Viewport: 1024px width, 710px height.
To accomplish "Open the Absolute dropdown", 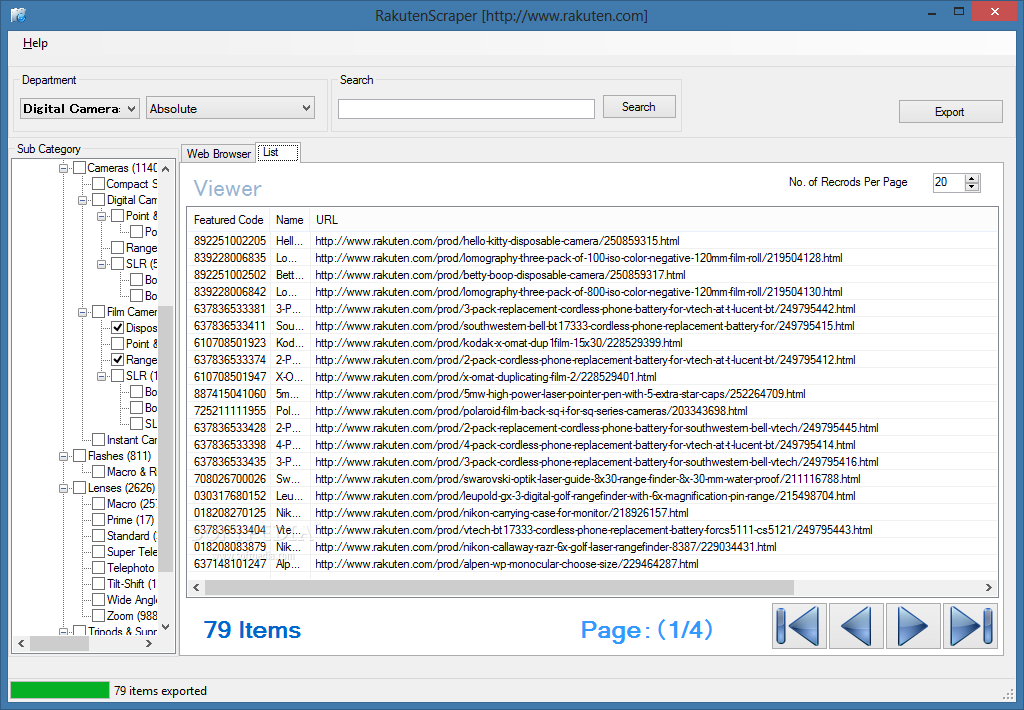I will point(231,108).
